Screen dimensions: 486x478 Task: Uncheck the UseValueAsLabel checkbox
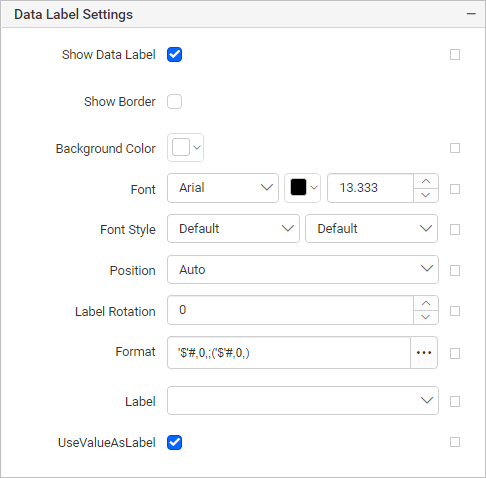(x=174, y=442)
